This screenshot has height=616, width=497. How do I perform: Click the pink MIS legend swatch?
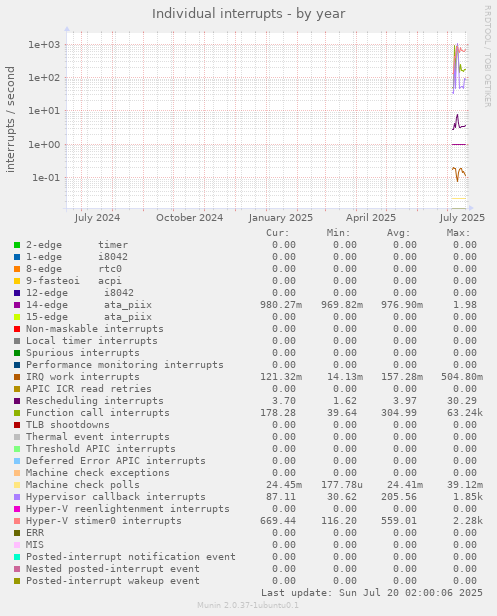point(17,545)
